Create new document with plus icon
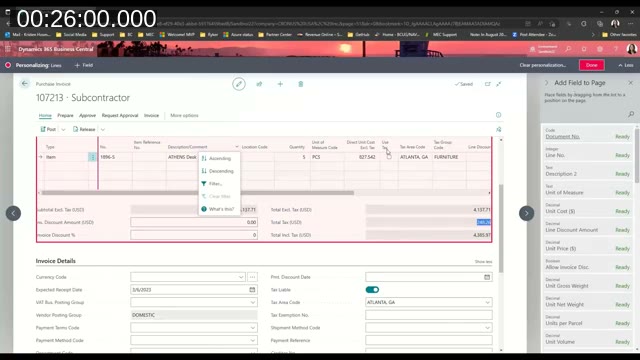The image size is (640, 360). (x=280, y=84)
